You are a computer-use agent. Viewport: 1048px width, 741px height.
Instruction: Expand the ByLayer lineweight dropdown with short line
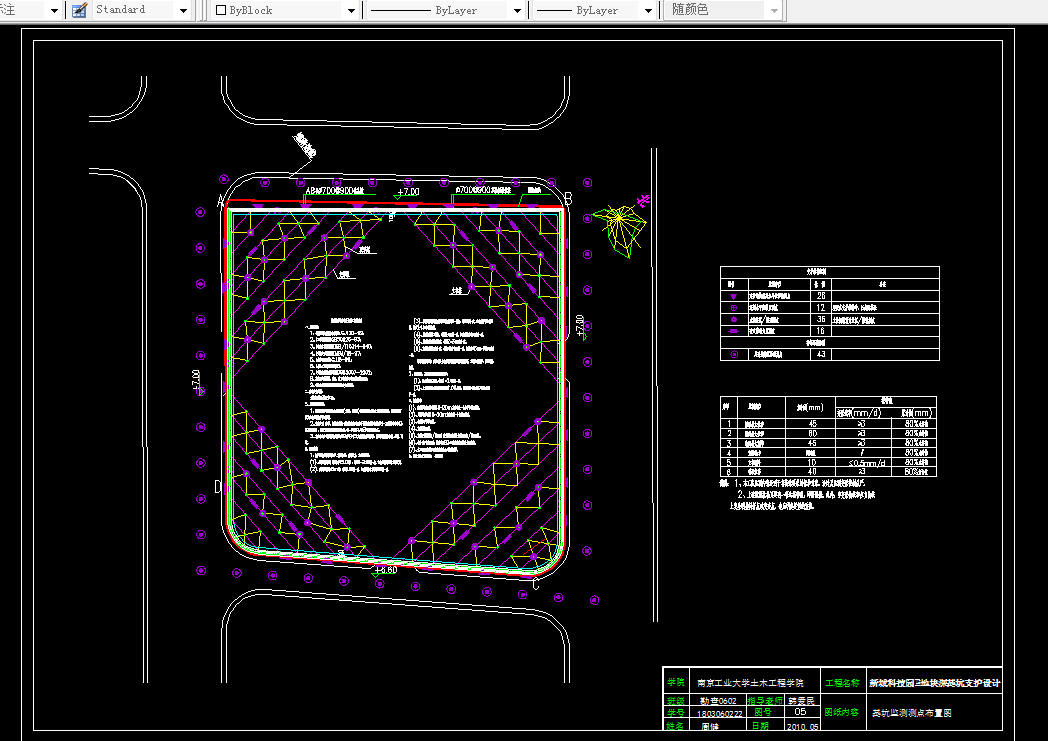click(648, 11)
